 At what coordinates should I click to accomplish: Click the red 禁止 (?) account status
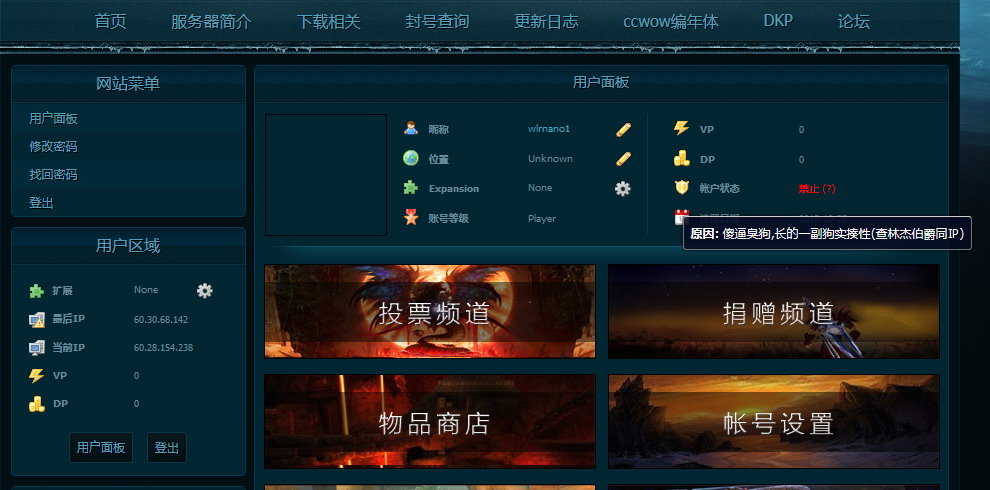(x=816, y=188)
